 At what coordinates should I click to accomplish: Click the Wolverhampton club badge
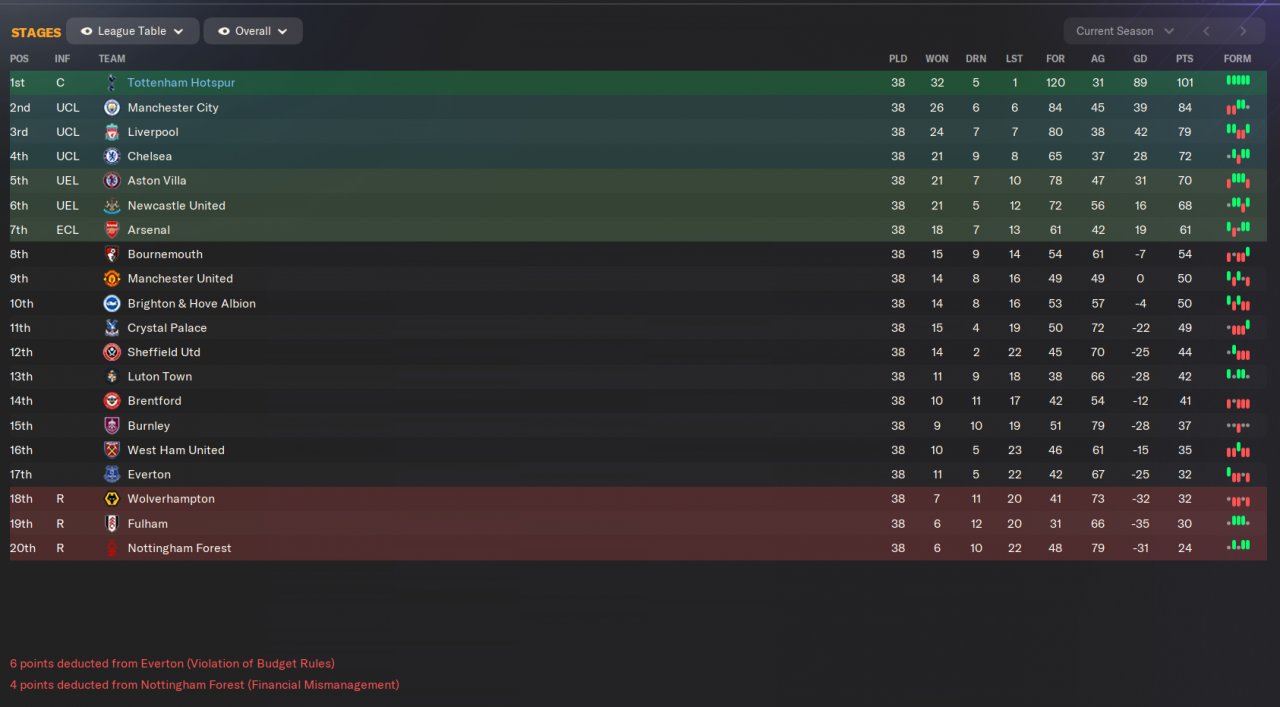pyautogui.click(x=112, y=499)
